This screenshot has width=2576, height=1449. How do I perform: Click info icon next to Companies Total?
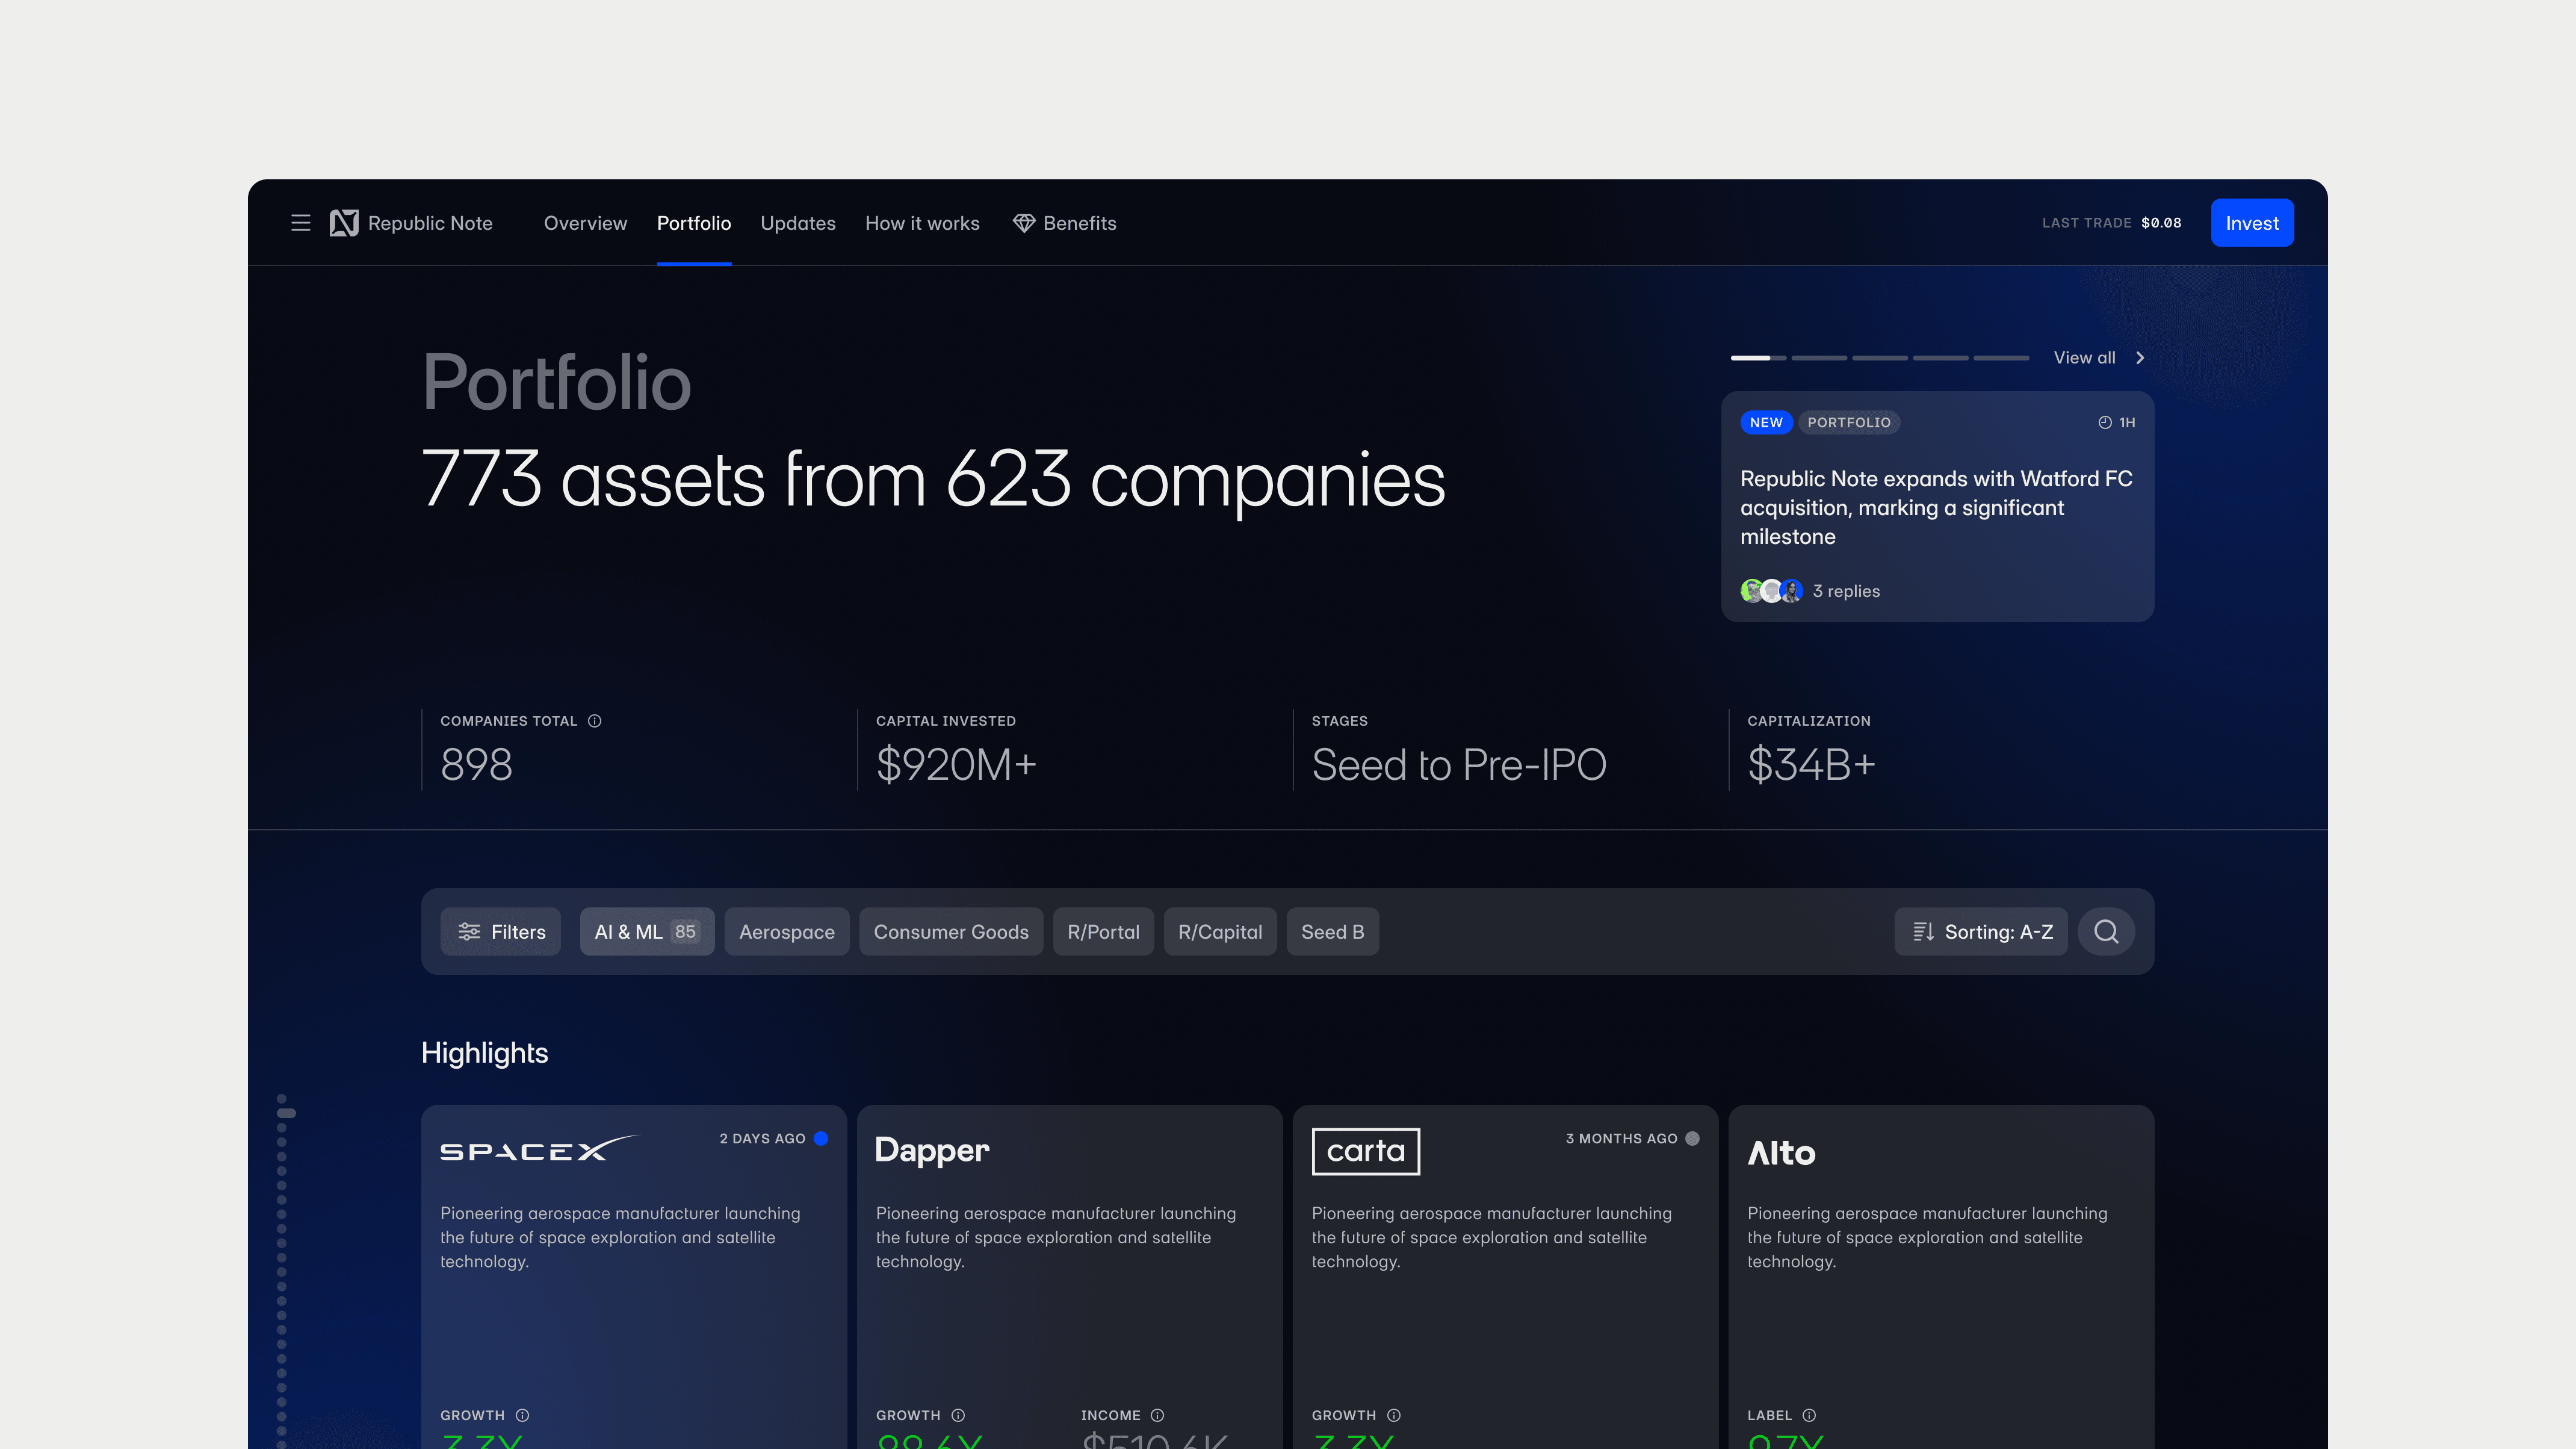click(x=595, y=721)
